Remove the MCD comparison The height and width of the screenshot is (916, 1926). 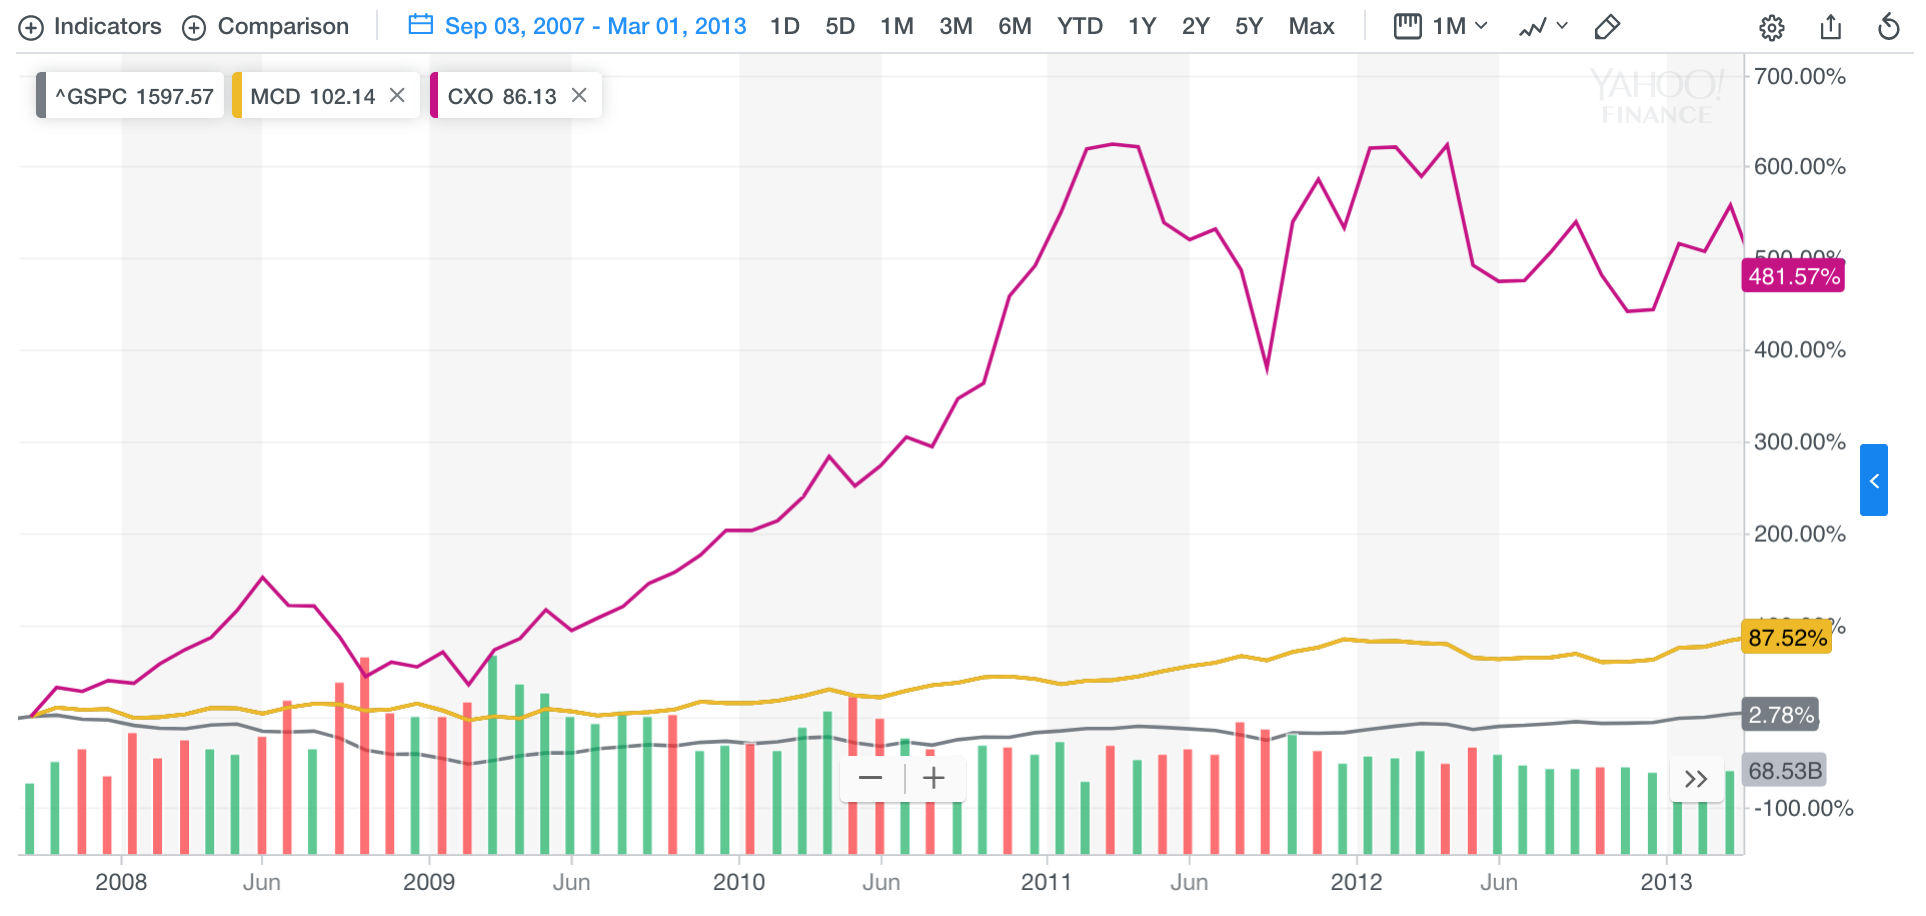pos(397,95)
